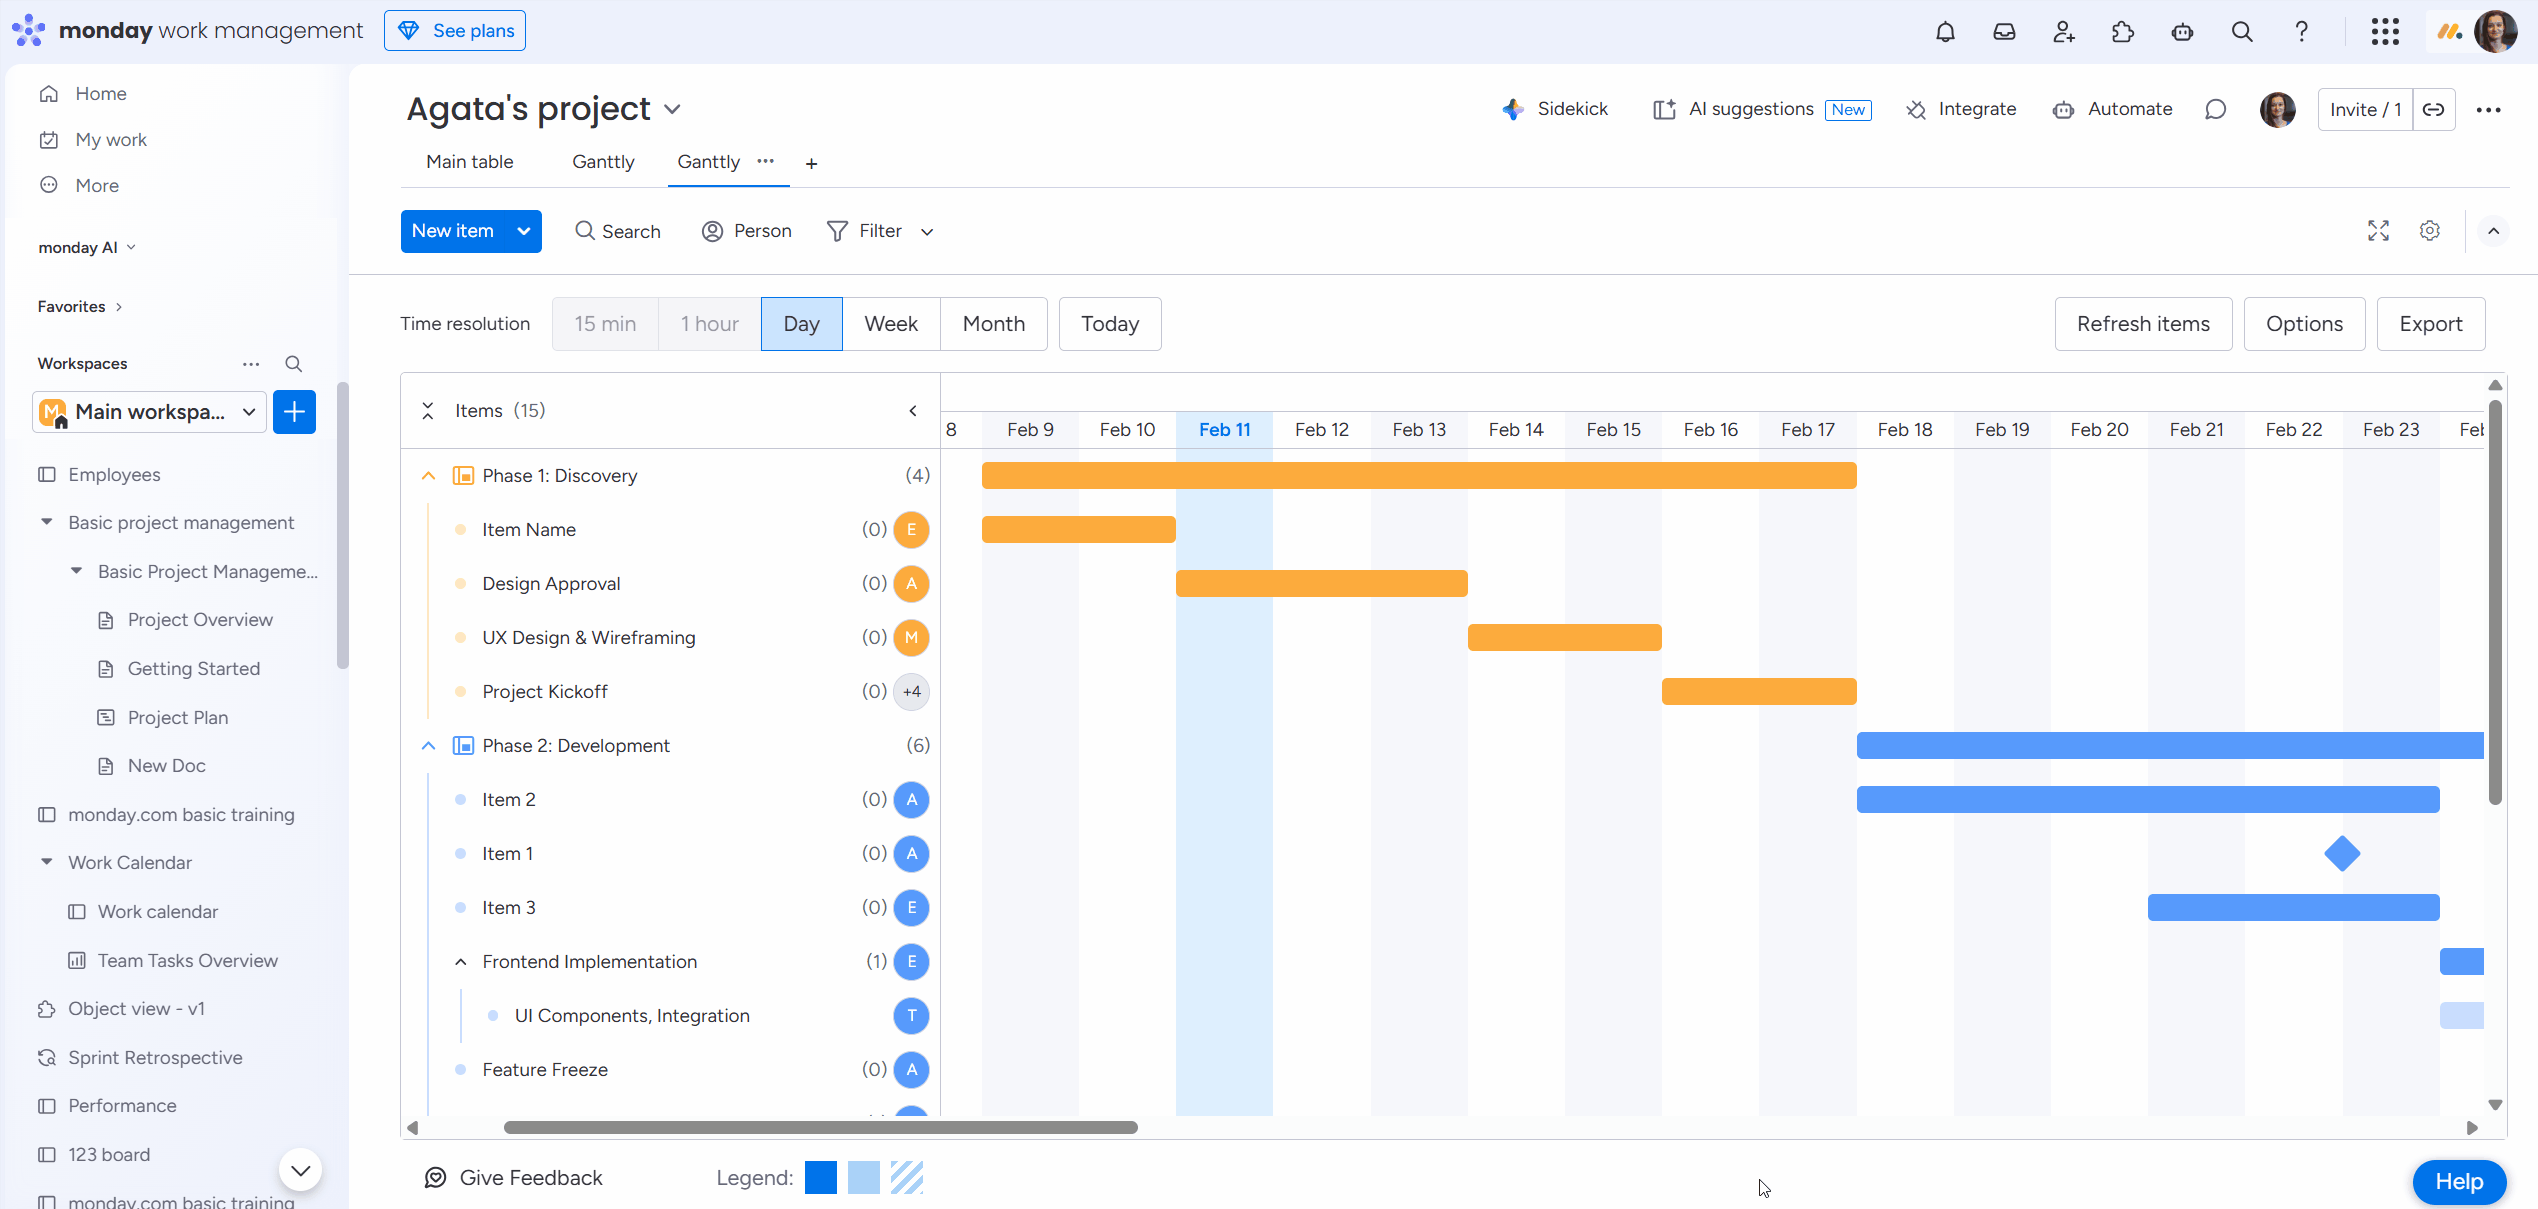Image resolution: width=2538 pixels, height=1209 pixels.
Task: Open the user profile avatar in top bar
Action: click(x=2495, y=31)
